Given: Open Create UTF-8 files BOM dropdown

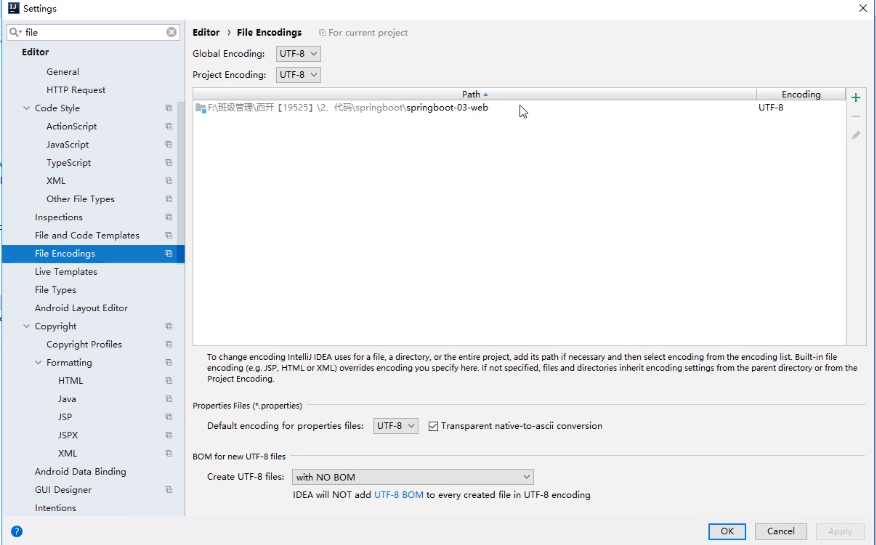Looking at the screenshot, I should click(x=413, y=477).
